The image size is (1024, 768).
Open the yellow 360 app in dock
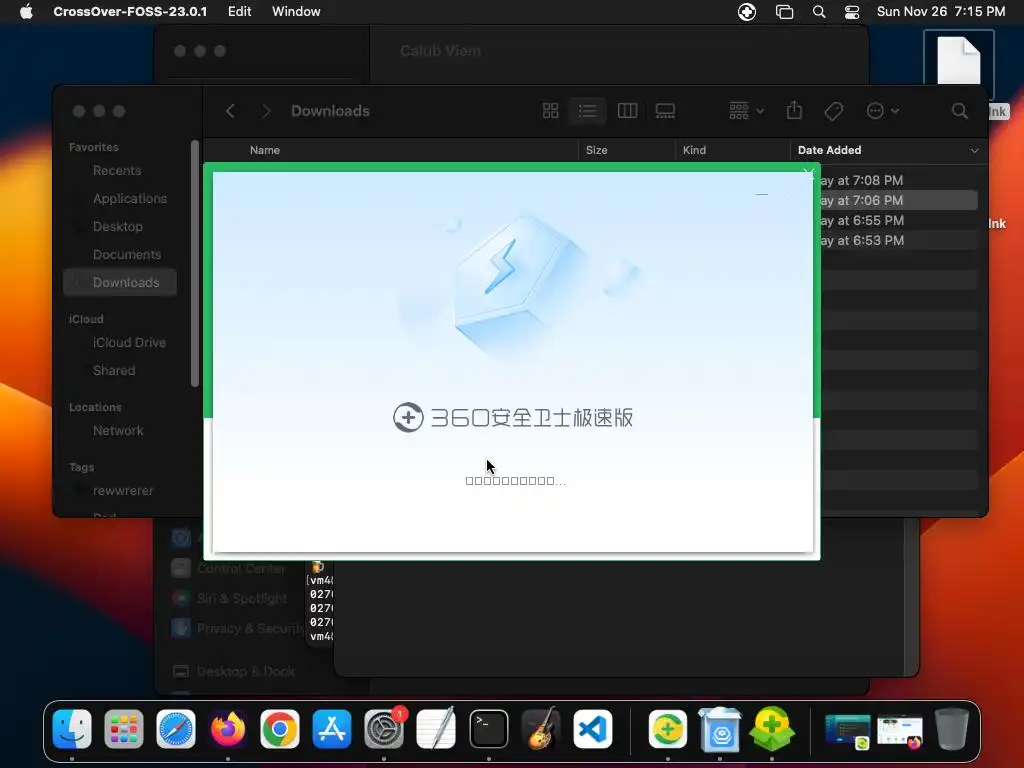[667, 729]
